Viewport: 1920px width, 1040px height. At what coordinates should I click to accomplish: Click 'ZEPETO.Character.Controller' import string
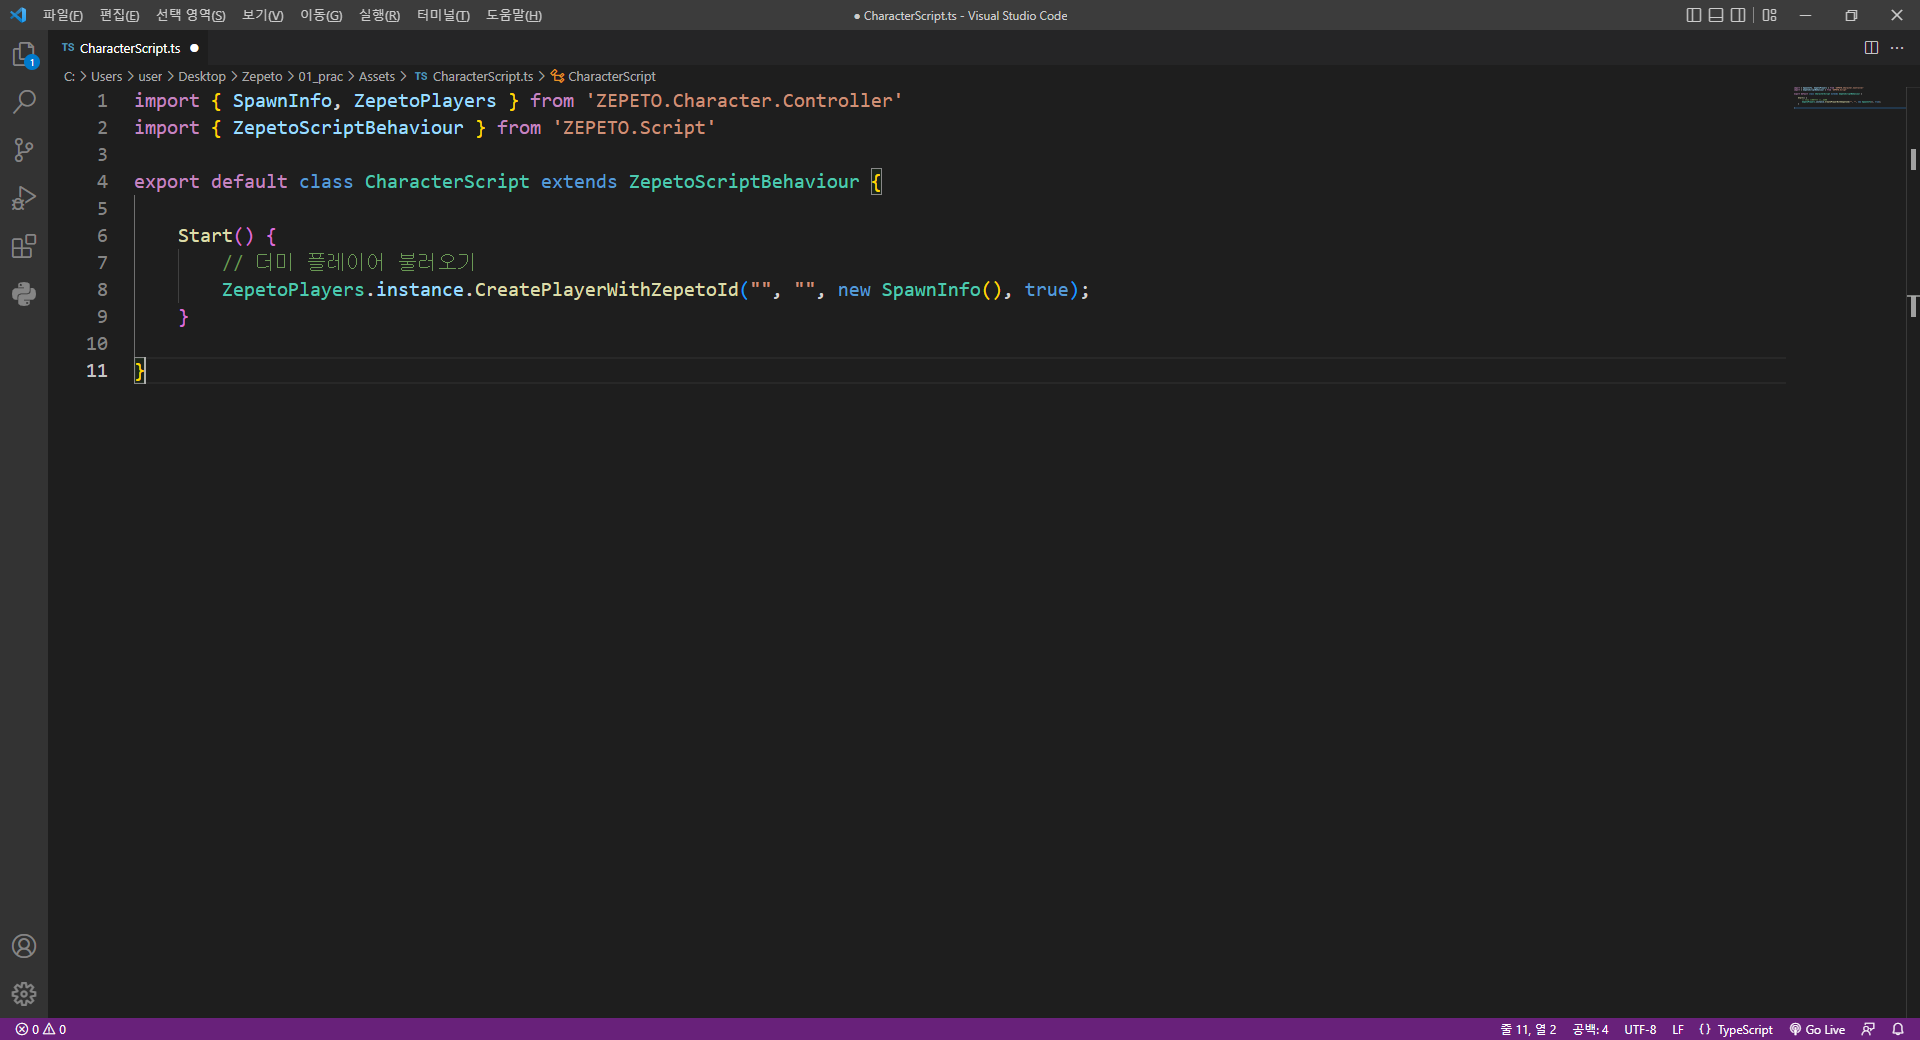point(744,101)
